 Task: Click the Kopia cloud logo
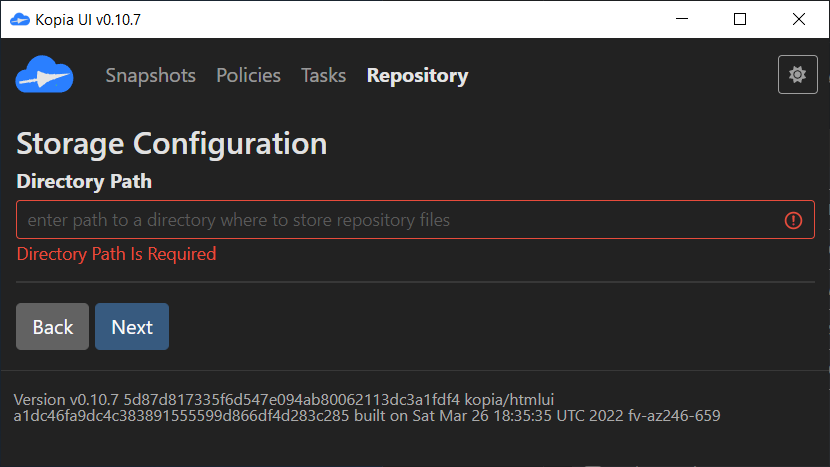click(x=44, y=75)
